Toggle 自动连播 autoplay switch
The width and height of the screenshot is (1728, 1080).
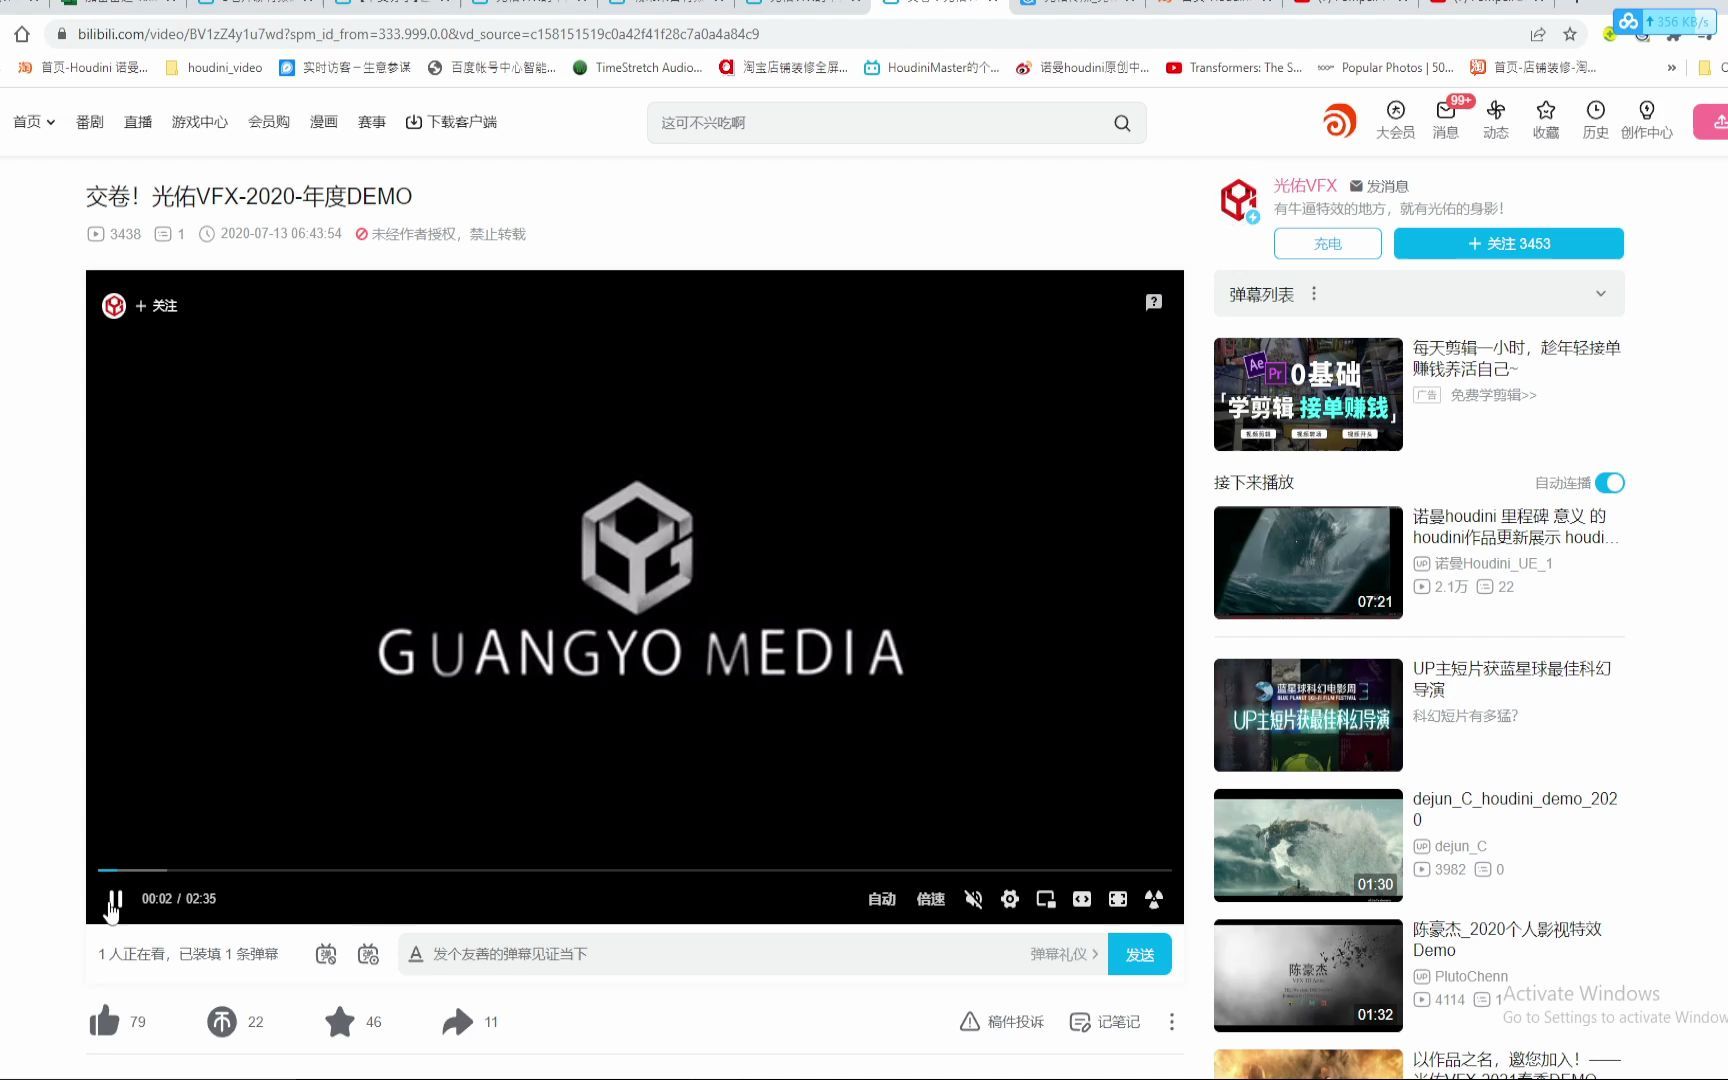click(x=1610, y=483)
